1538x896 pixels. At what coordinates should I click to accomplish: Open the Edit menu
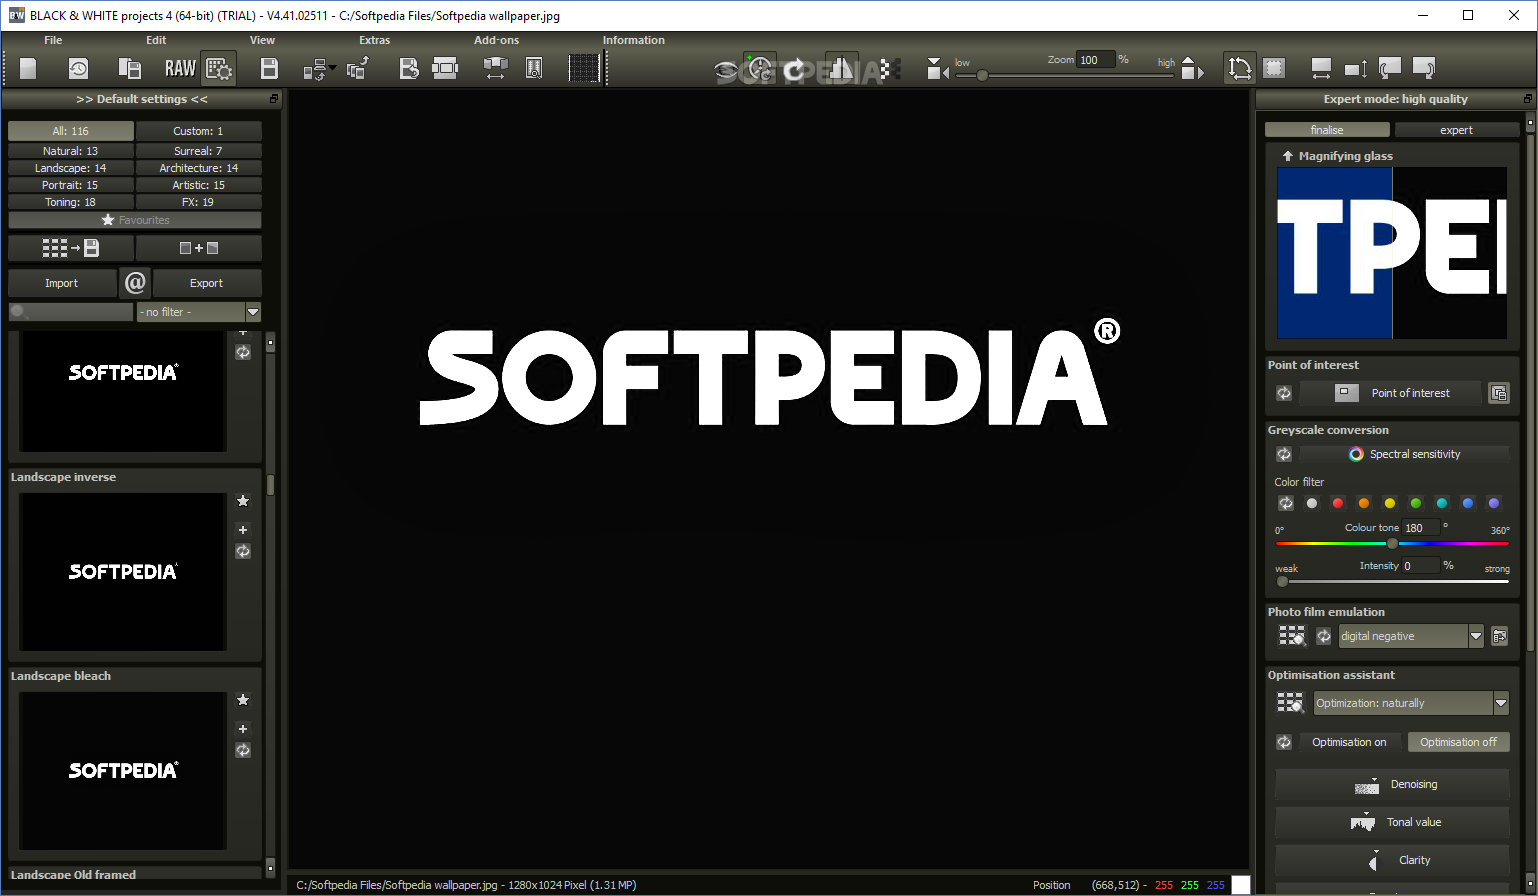156,40
